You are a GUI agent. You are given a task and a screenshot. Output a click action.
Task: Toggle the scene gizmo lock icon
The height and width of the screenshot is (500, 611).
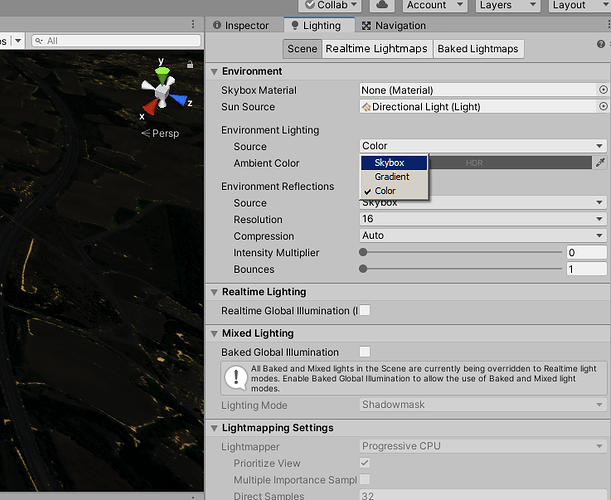point(190,64)
